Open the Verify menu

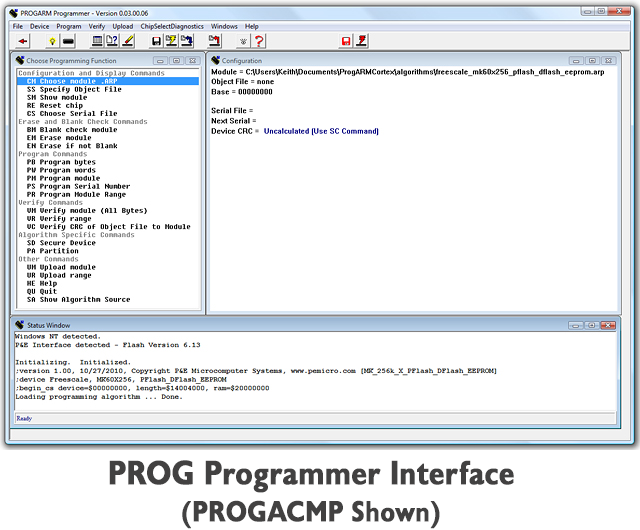click(x=97, y=26)
